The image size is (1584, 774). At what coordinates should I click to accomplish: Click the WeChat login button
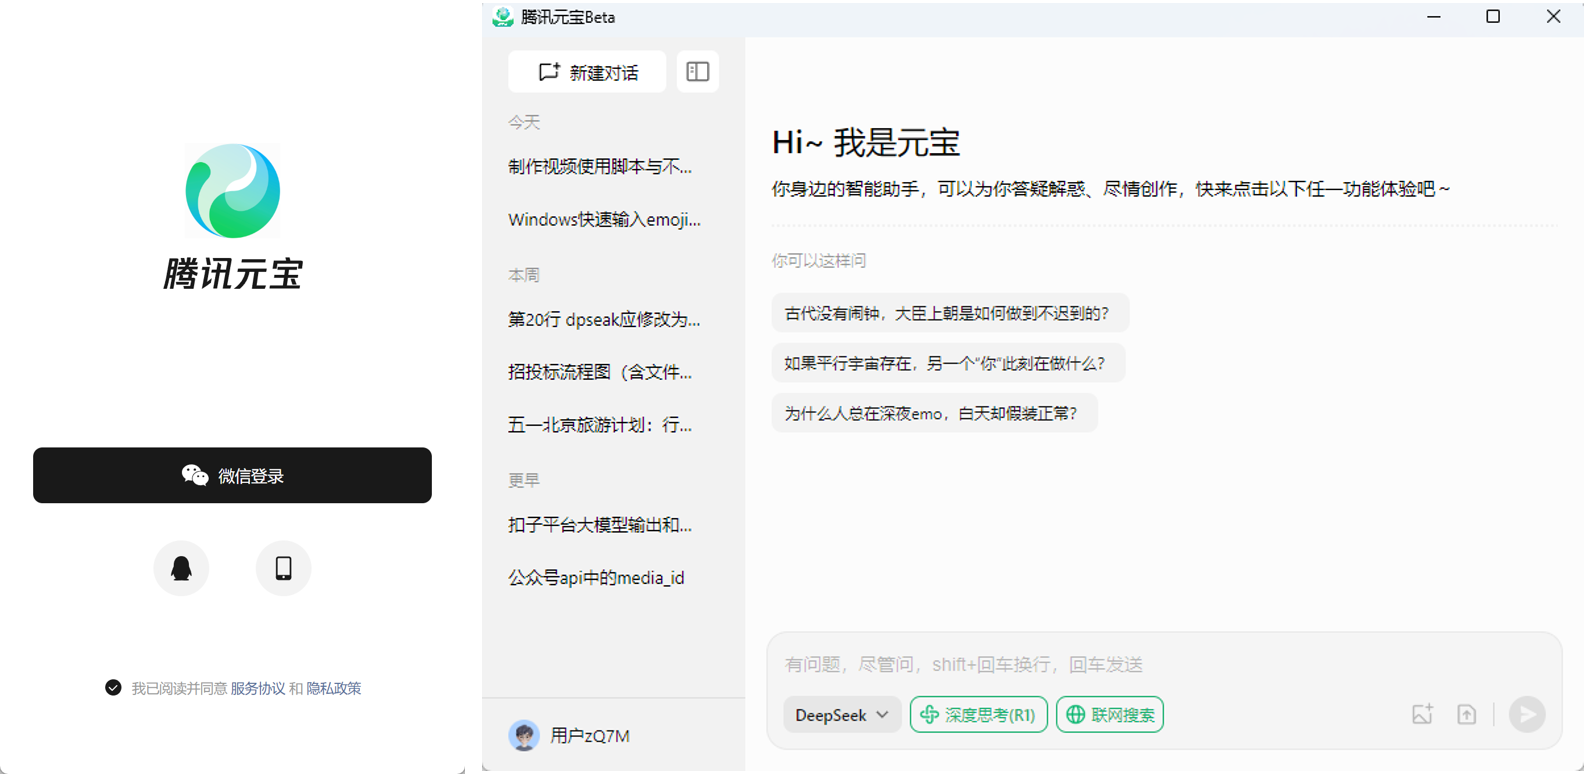(232, 475)
